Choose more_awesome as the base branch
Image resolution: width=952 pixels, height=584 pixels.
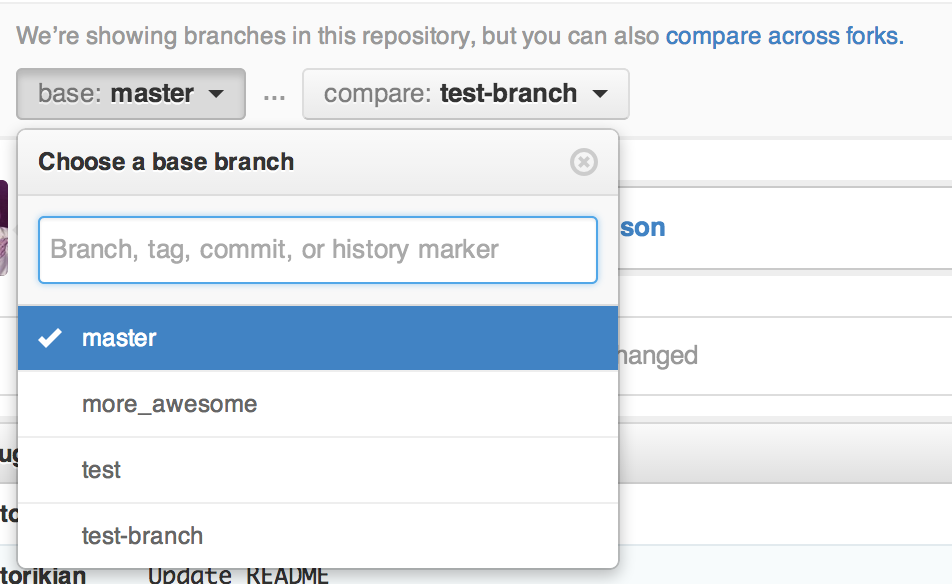pyautogui.click(x=170, y=404)
